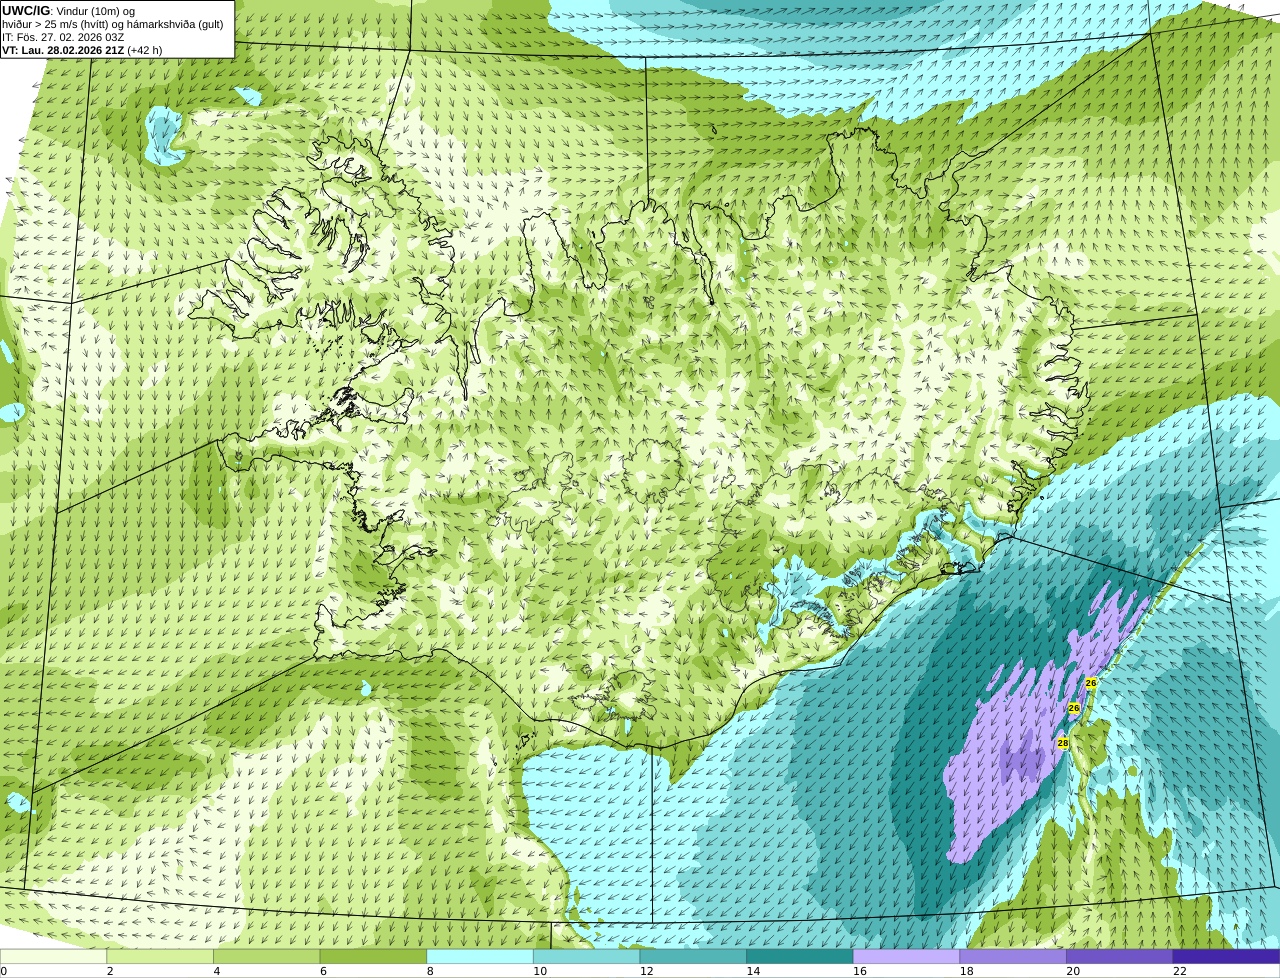Select the 12–14 m/s teal legend swatch
Screen dimensions: 1280x978
(x=693, y=956)
